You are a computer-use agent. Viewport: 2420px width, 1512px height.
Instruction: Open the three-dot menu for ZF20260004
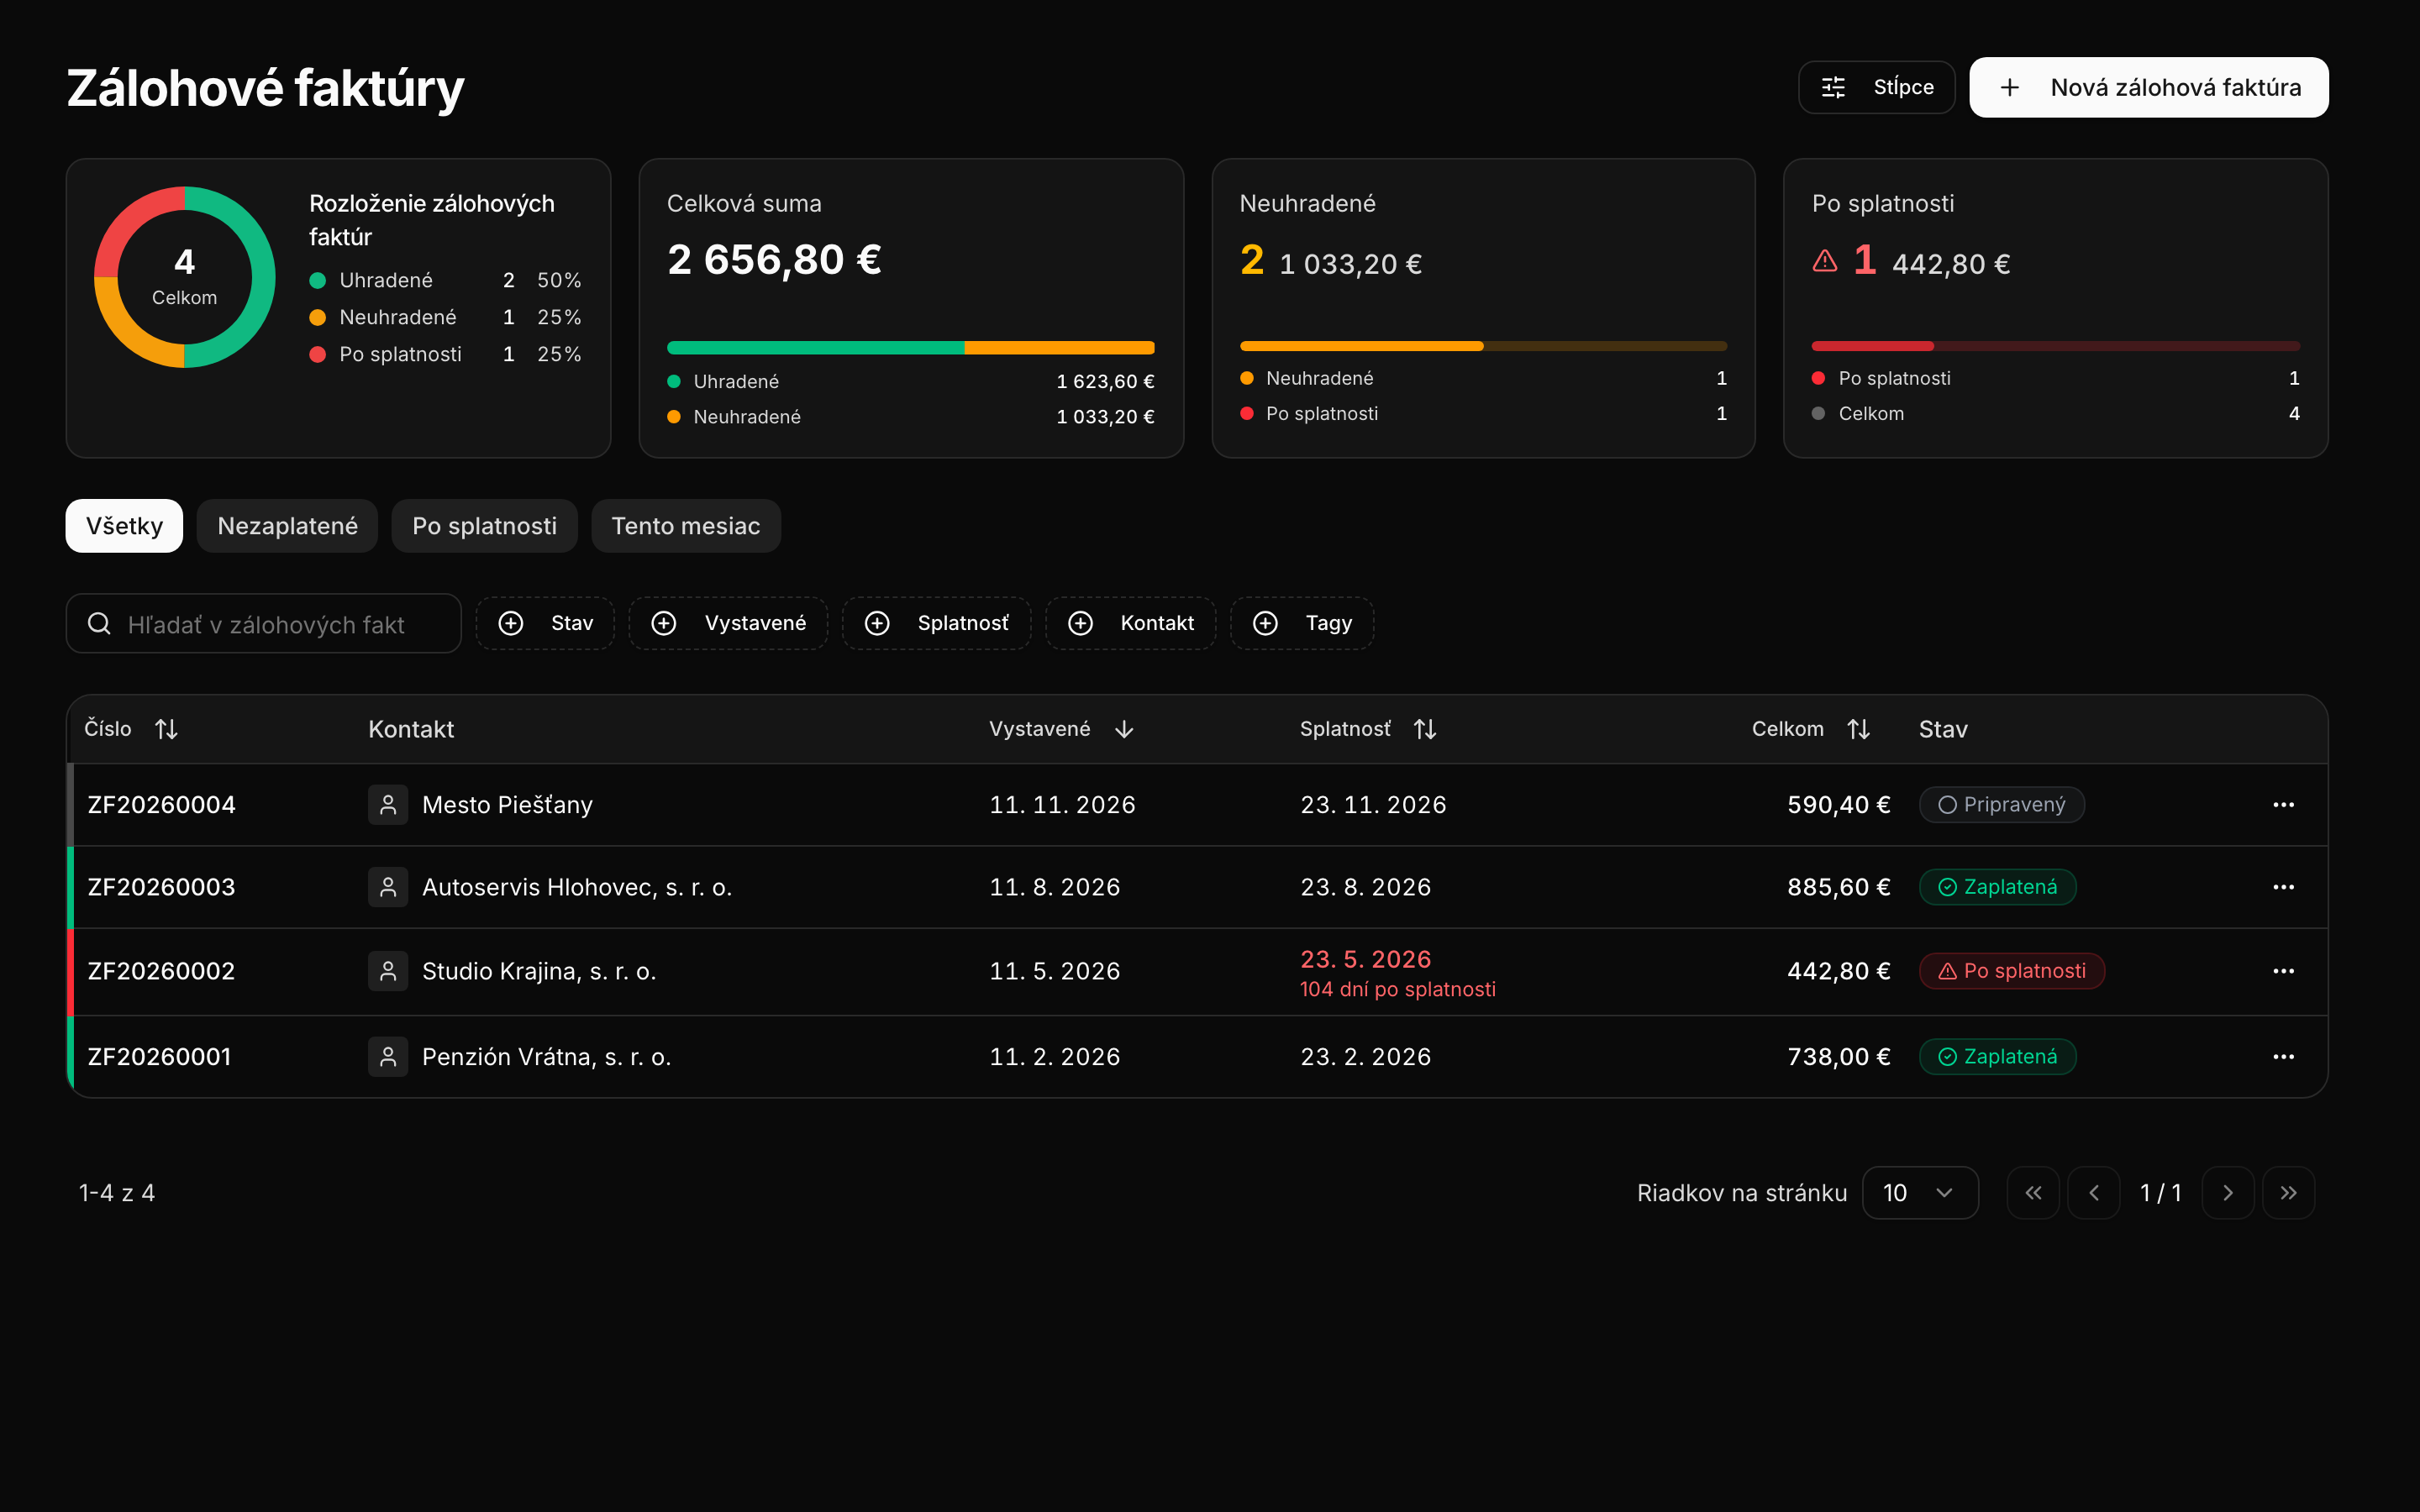pyautogui.click(x=2283, y=805)
